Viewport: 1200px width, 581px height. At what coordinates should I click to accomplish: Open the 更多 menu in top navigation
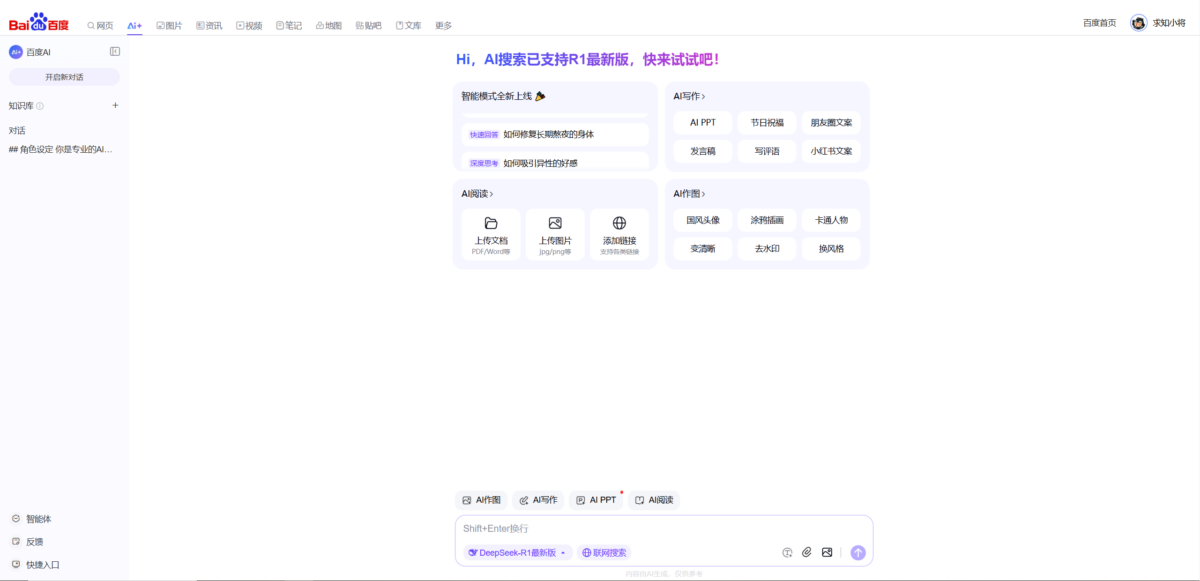pyautogui.click(x=443, y=25)
